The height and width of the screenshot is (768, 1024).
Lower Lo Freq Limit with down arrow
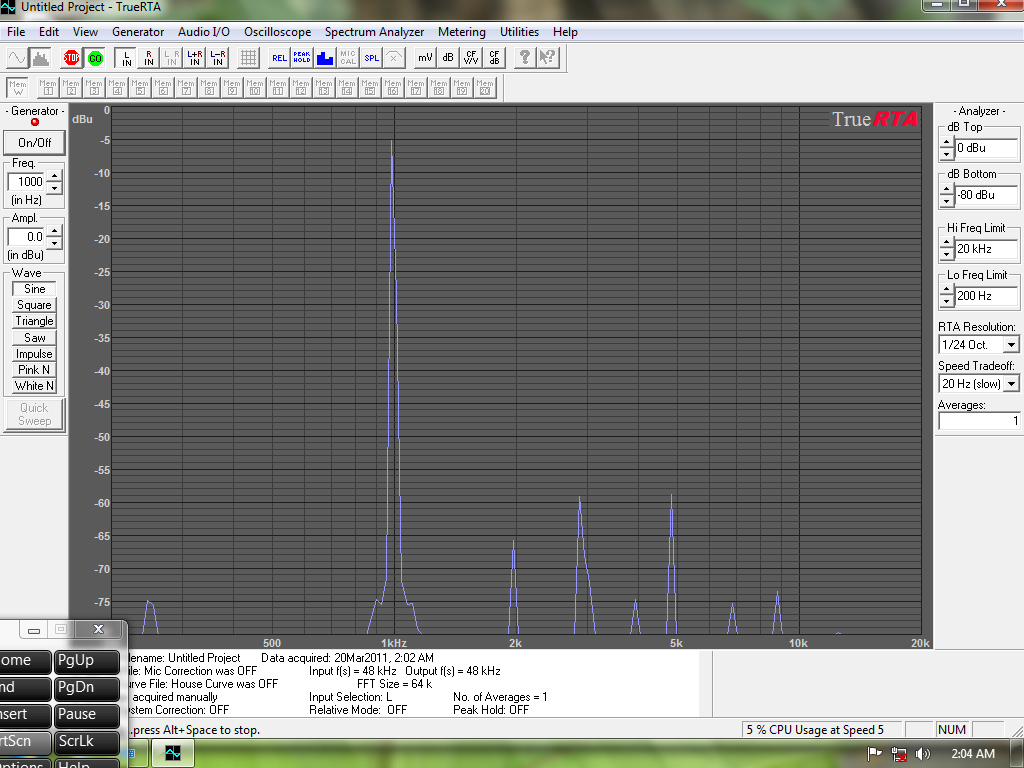tap(947, 302)
